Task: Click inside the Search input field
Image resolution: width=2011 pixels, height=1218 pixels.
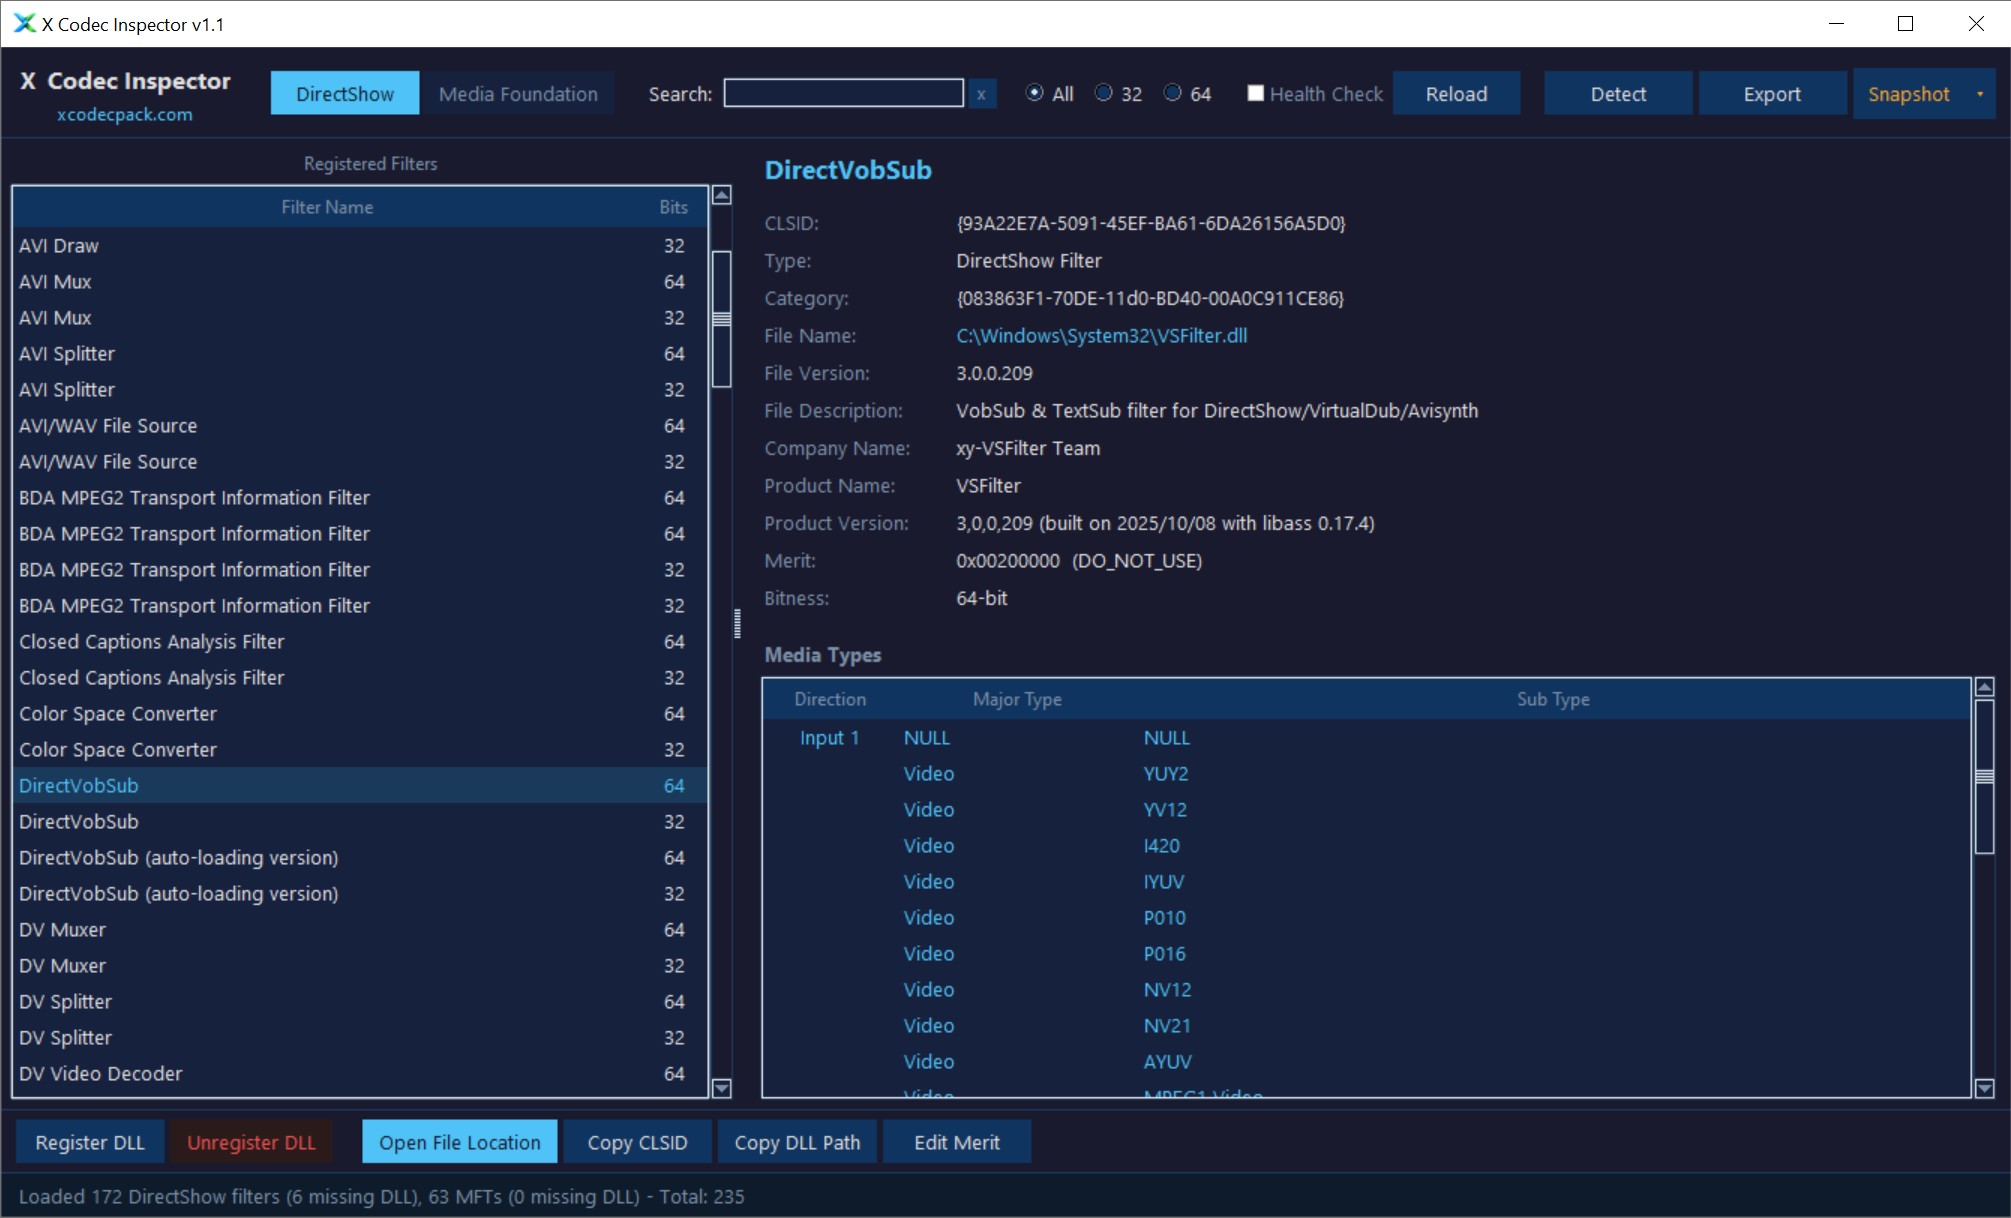Action: click(x=843, y=93)
